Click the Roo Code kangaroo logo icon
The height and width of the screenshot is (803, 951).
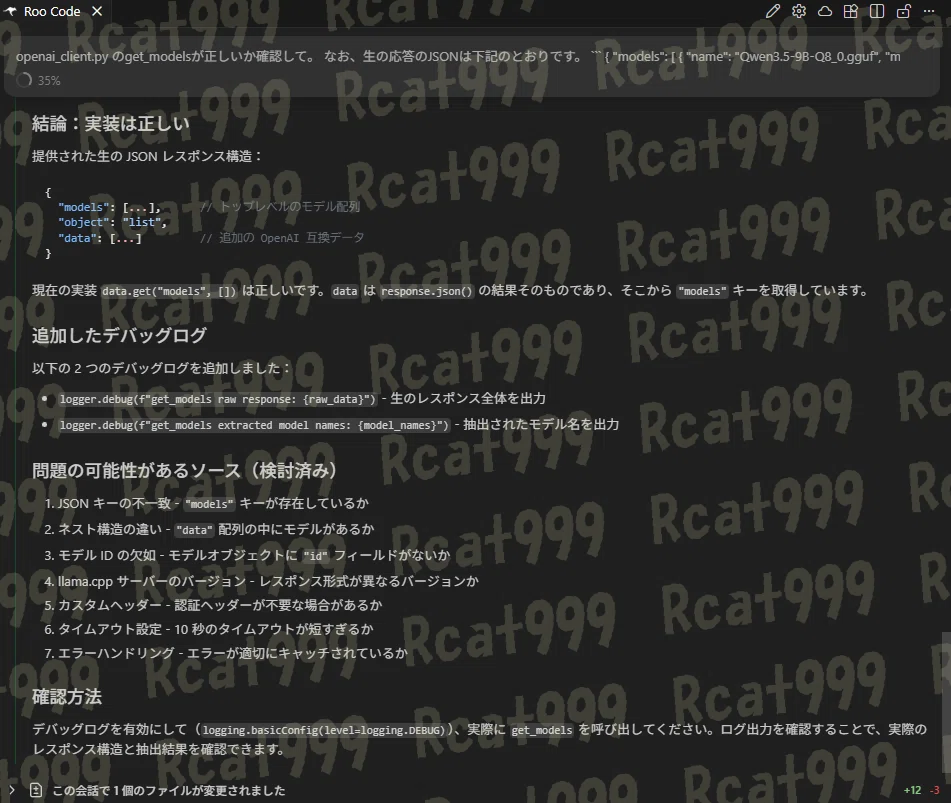click(x=10, y=12)
